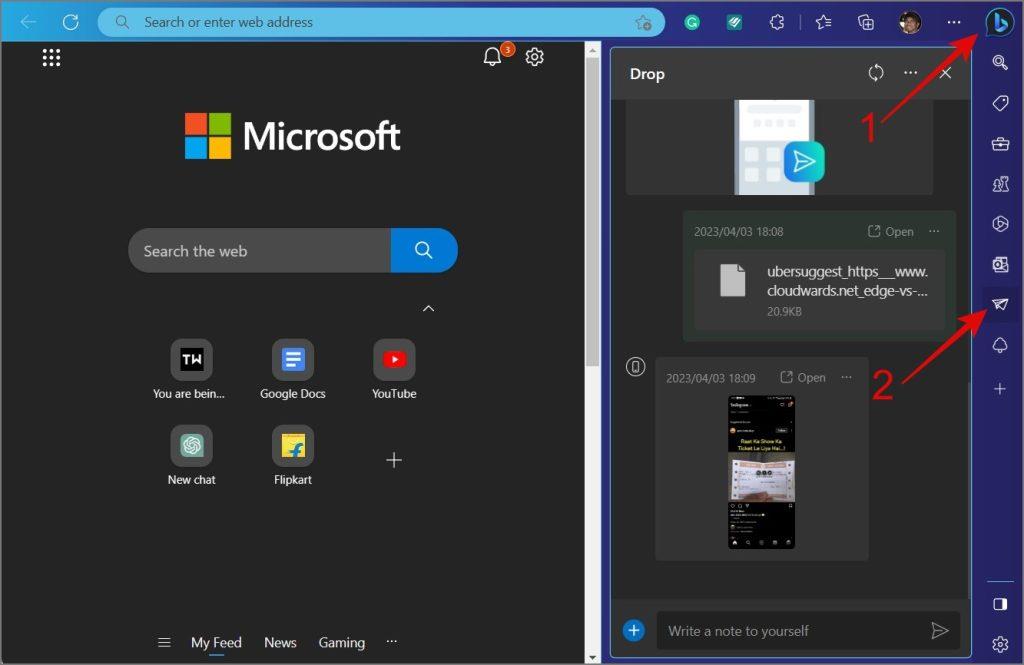This screenshot has width=1024, height=665.
Task: Switch to the Gaming tab
Action: click(342, 643)
